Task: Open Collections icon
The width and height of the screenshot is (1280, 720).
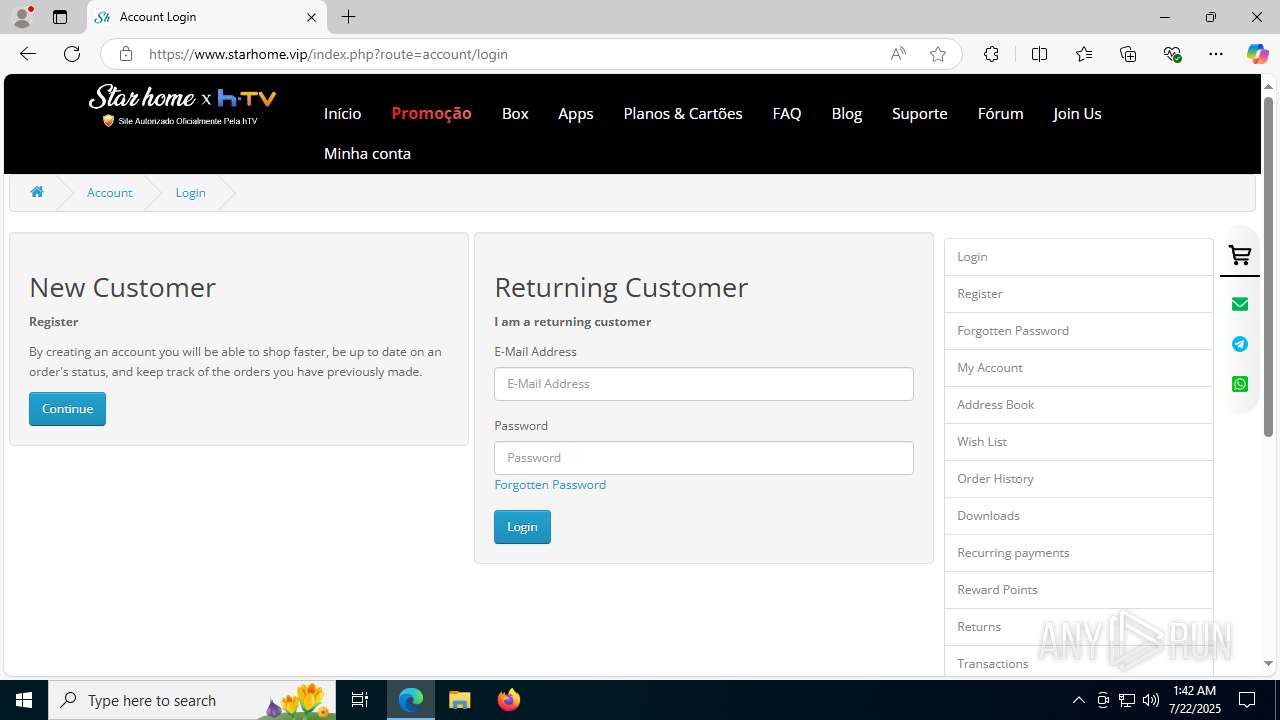Action: (1128, 54)
